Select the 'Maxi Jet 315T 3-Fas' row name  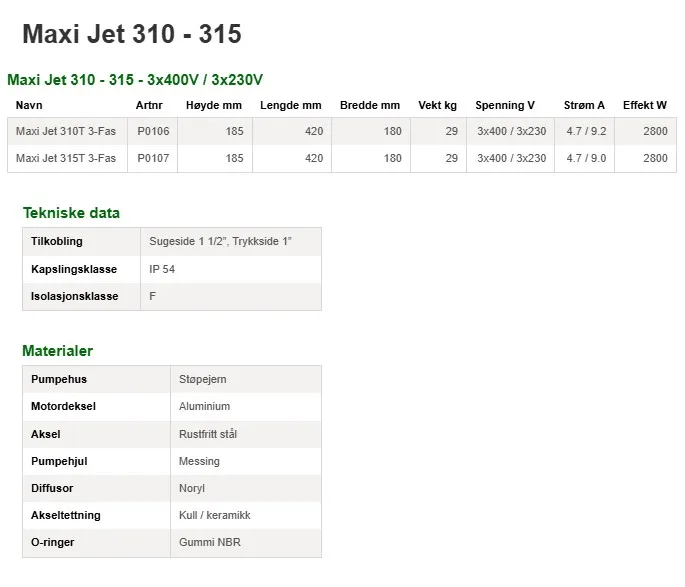coord(66,158)
